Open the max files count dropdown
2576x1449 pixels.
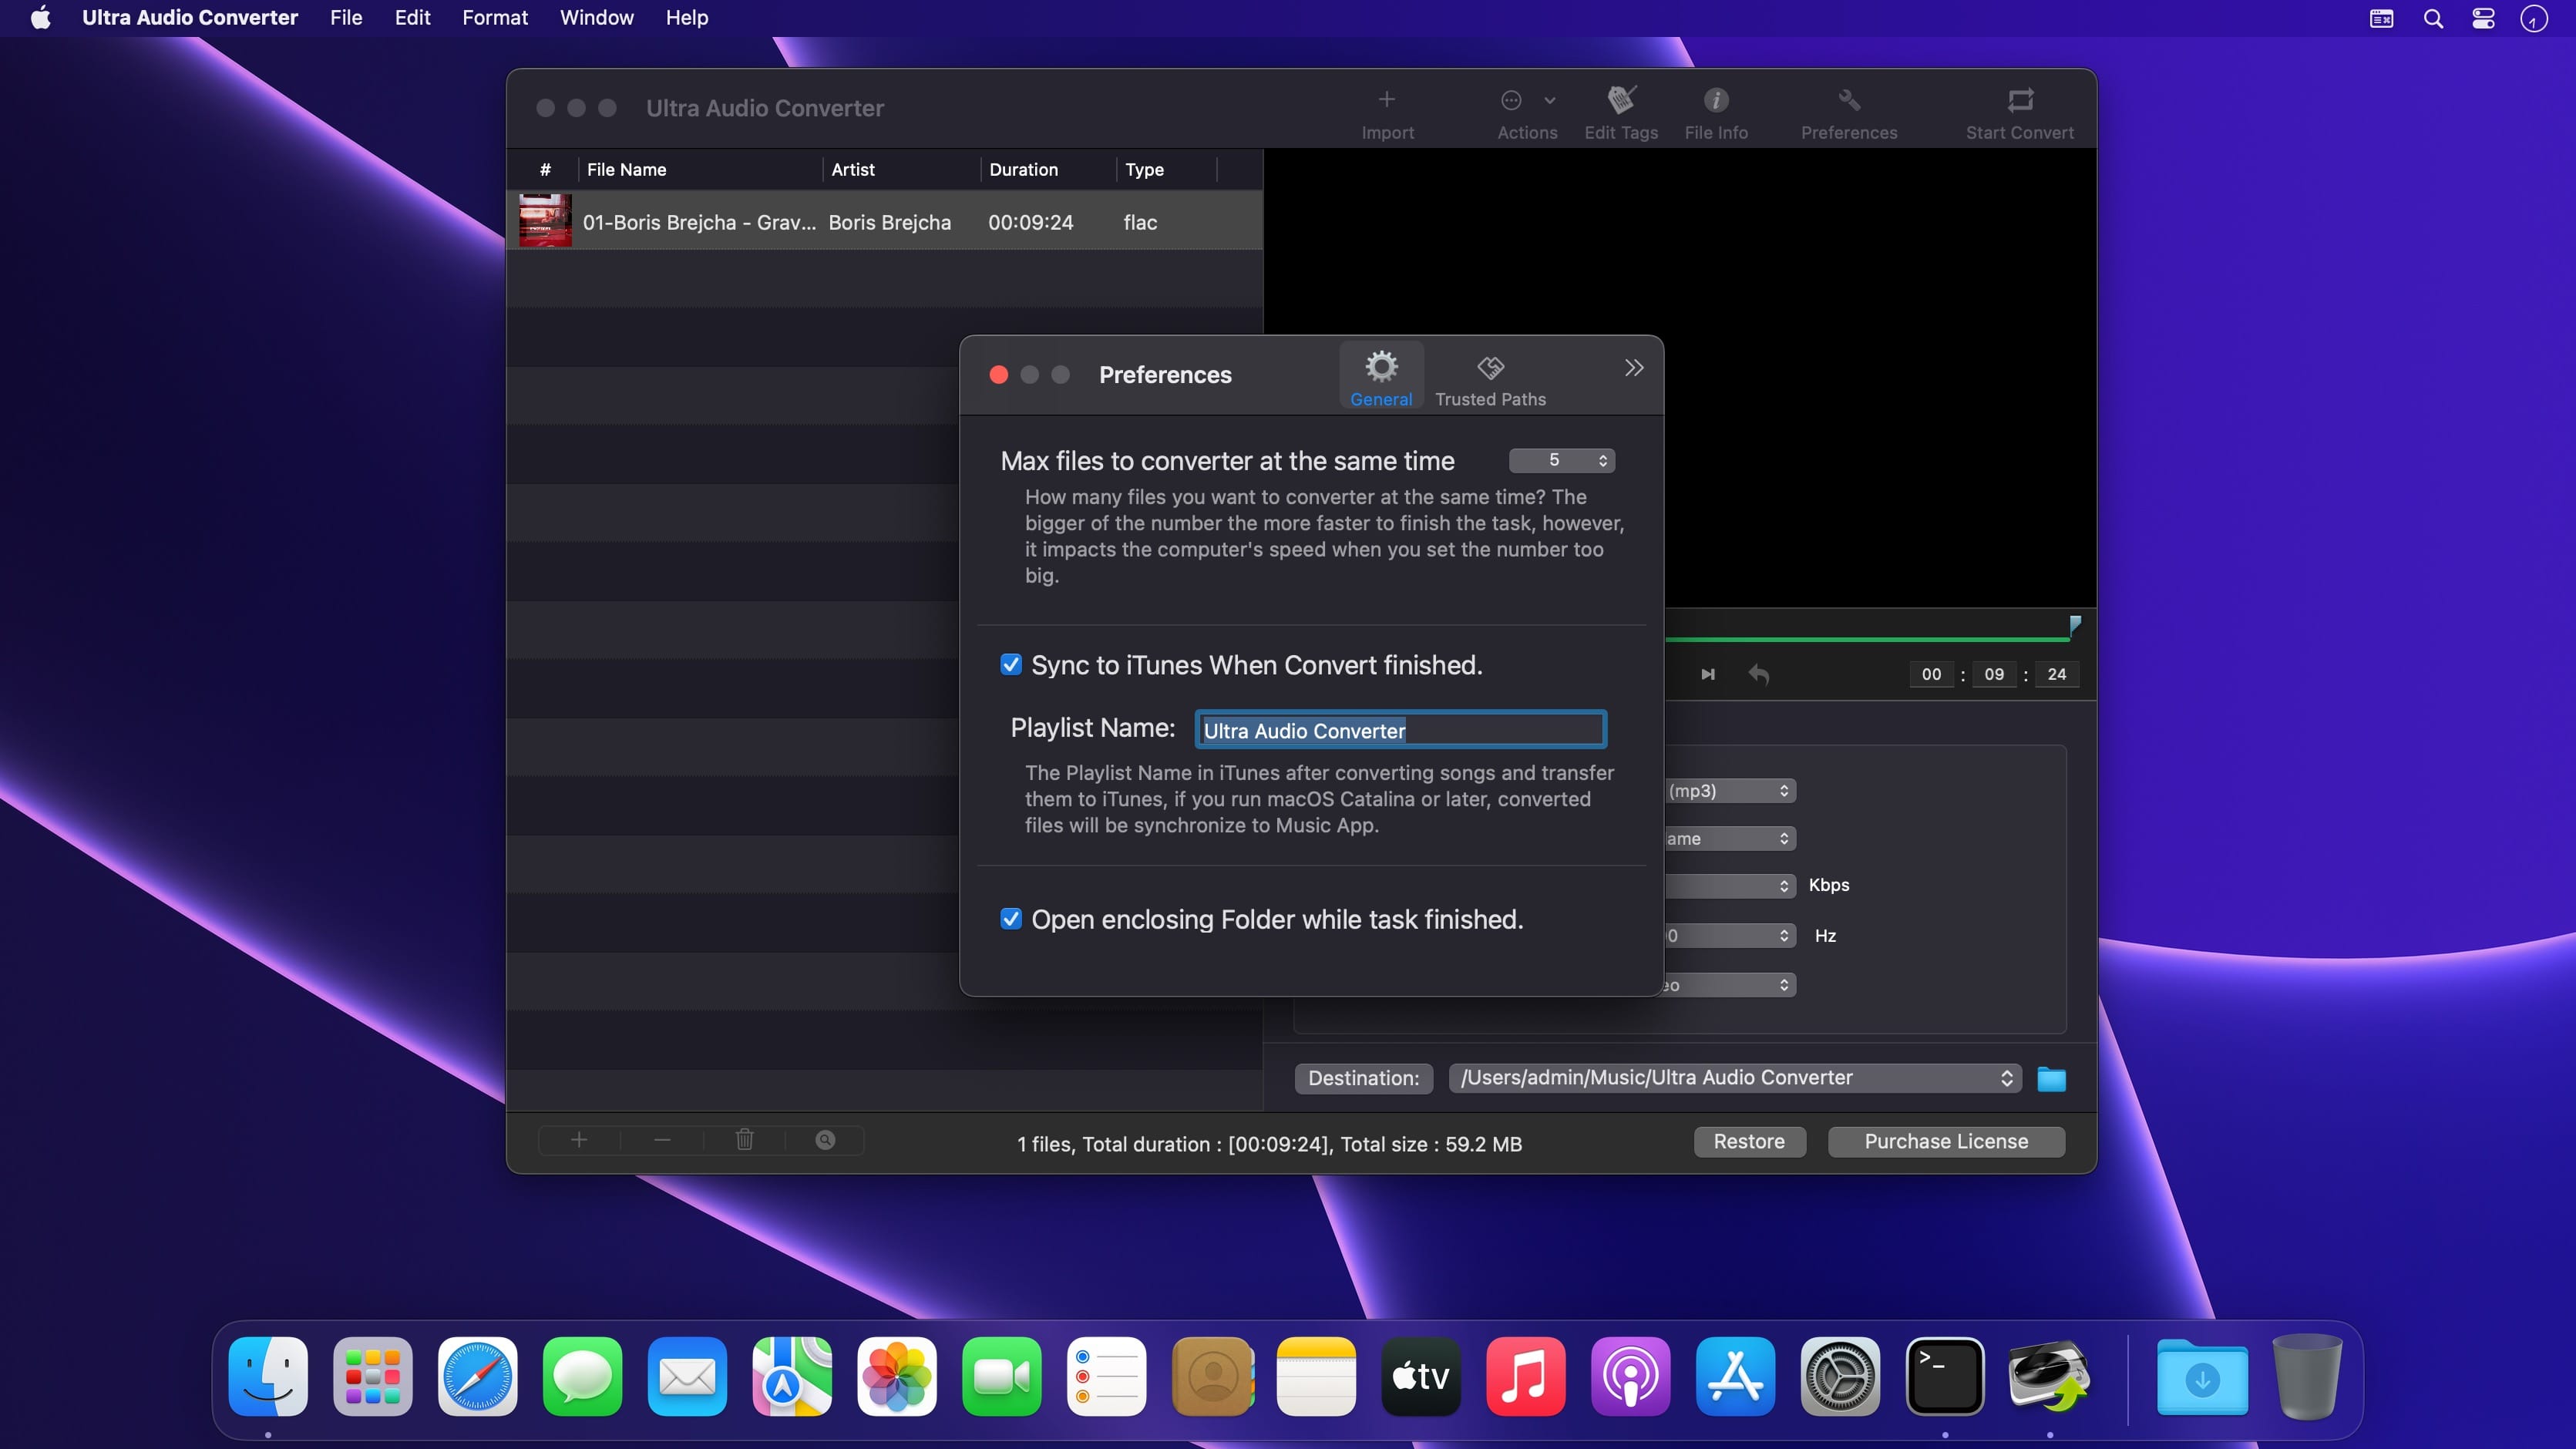1562,460
